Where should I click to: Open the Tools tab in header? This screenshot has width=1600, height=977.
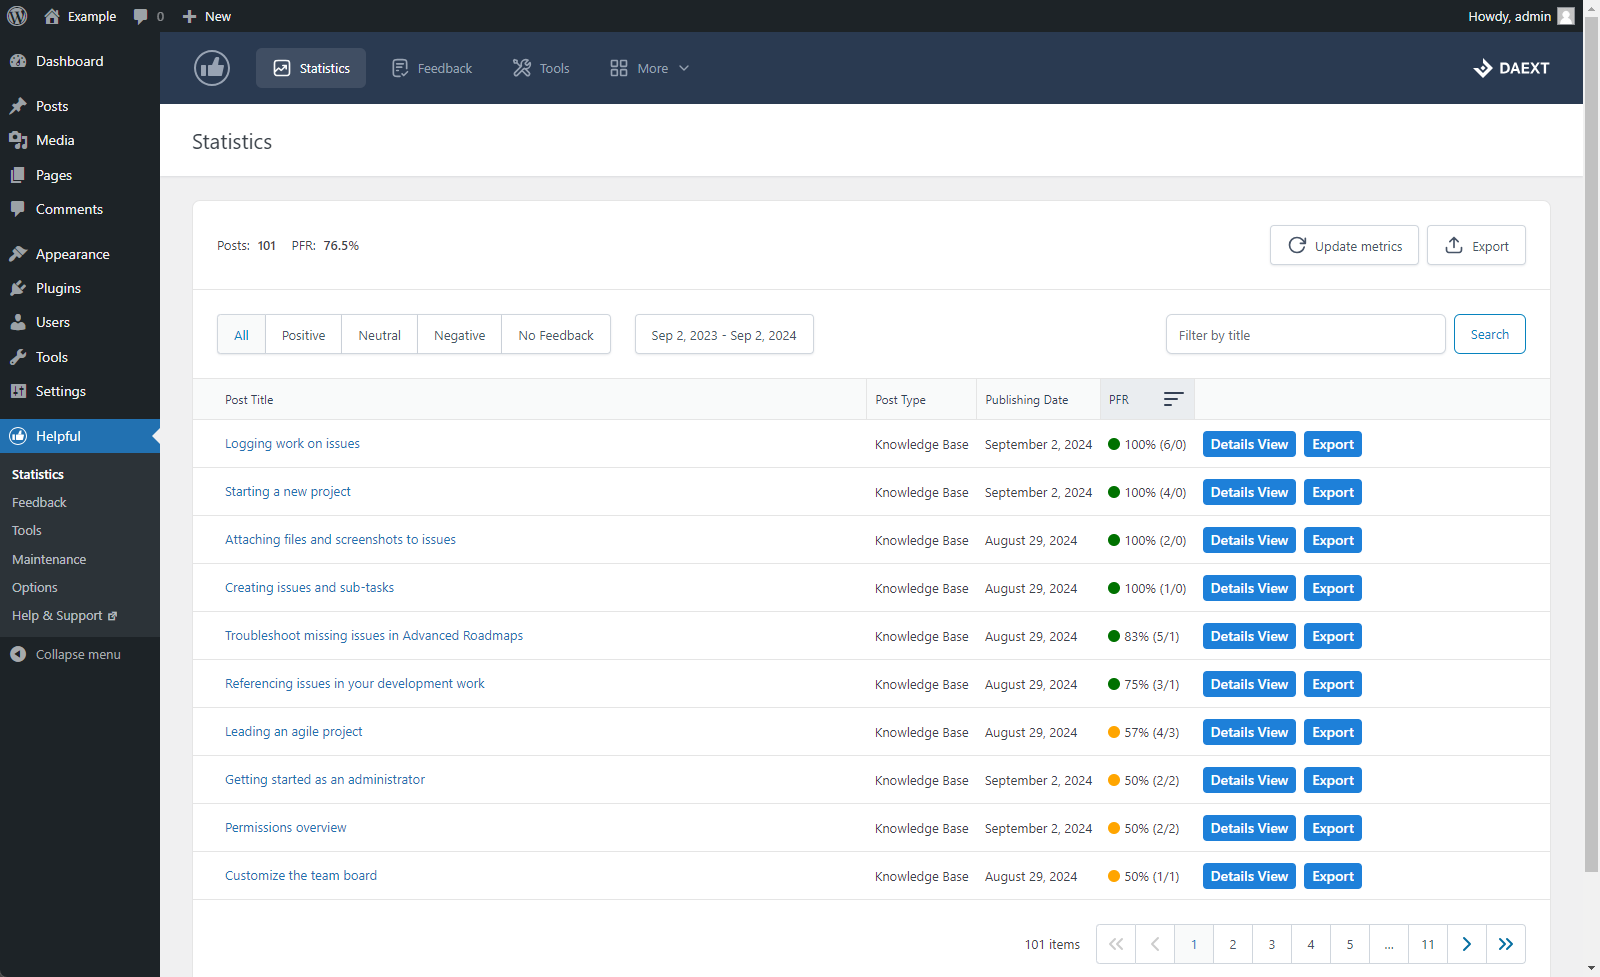pyautogui.click(x=541, y=68)
